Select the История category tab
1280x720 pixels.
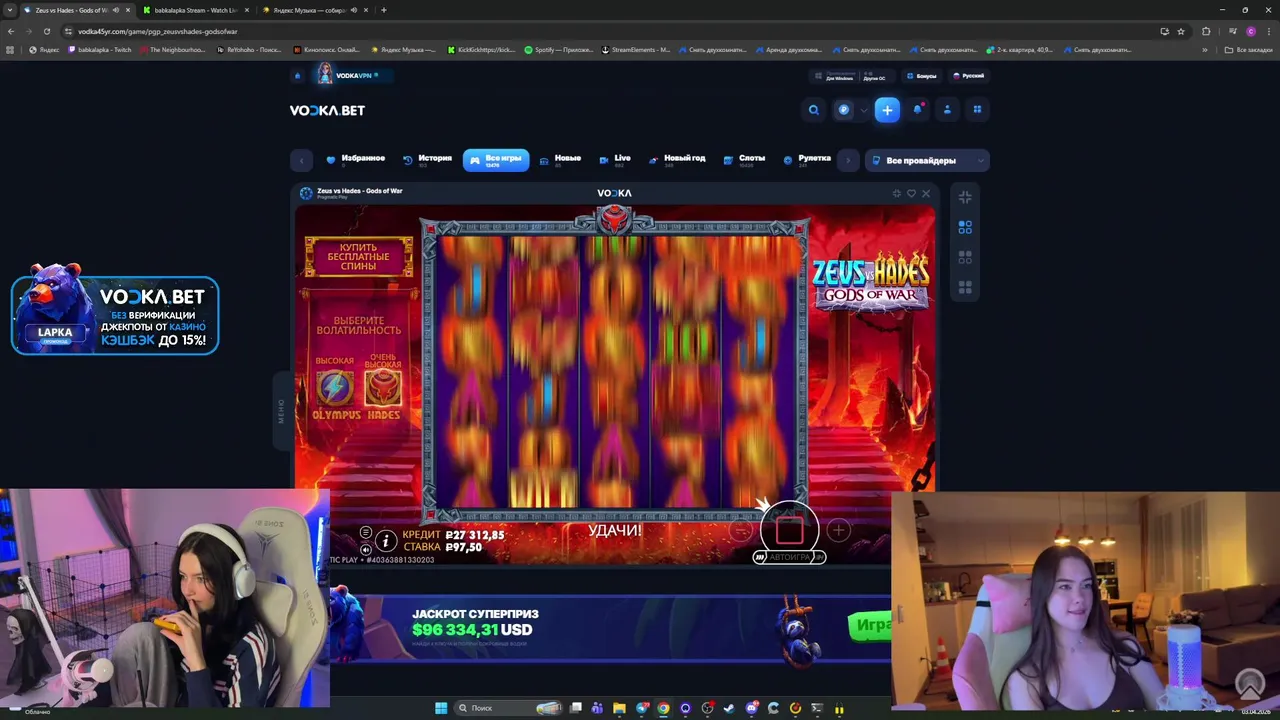pos(428,159)
